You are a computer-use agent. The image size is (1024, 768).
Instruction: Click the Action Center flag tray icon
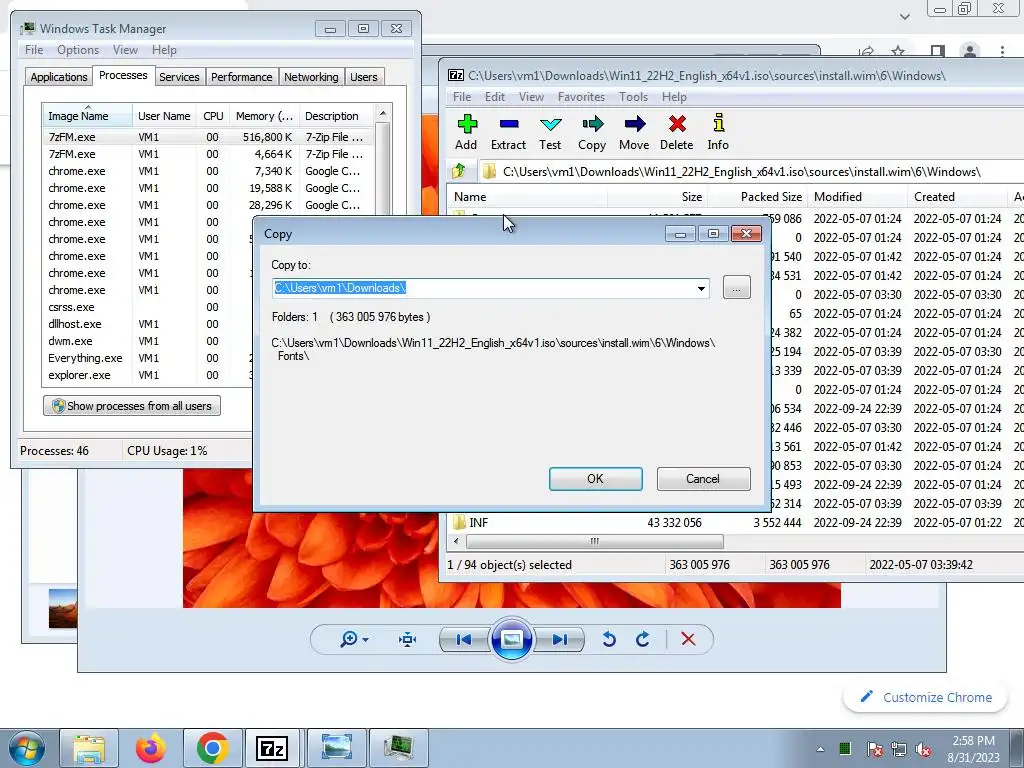874,749
